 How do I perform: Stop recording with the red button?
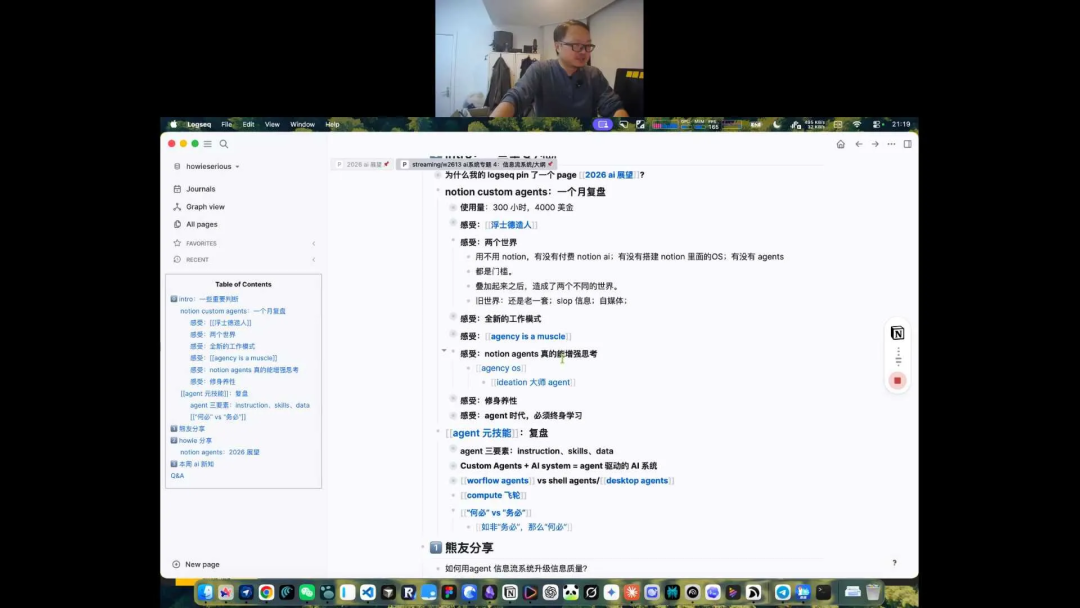coord(897,381)
